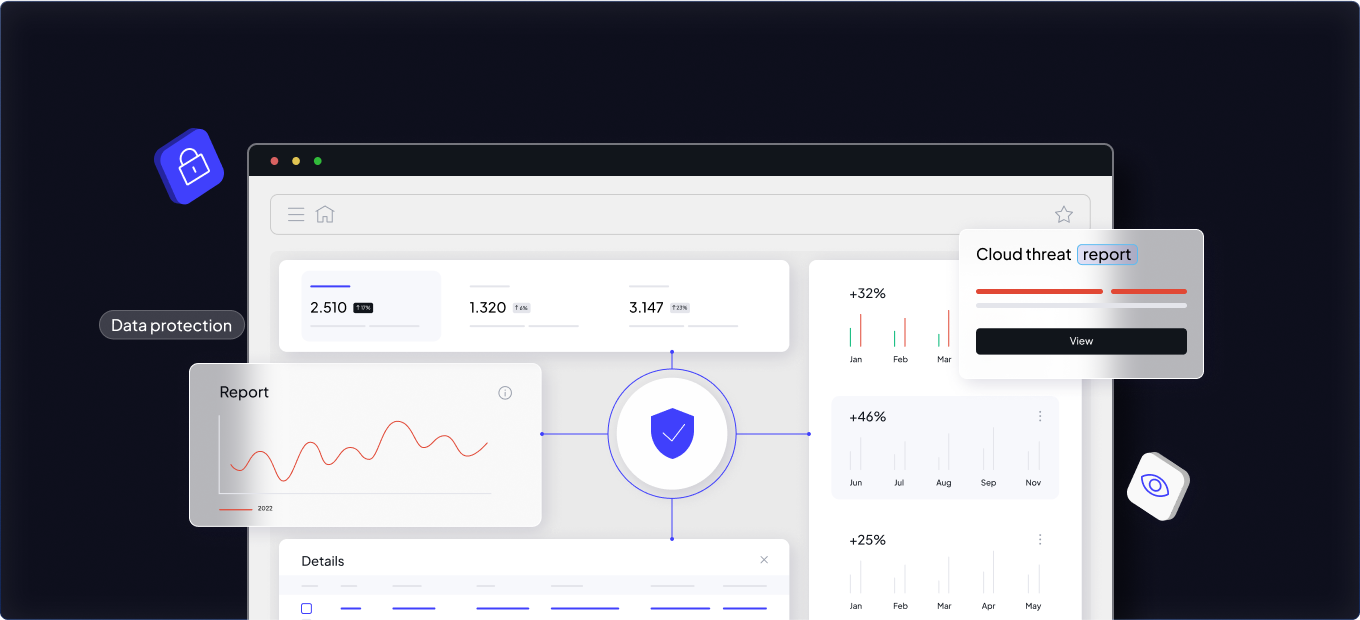Bookmark page with the star icon
1360x620 pixels.
pyautogui.click(x=1064, y=214)
